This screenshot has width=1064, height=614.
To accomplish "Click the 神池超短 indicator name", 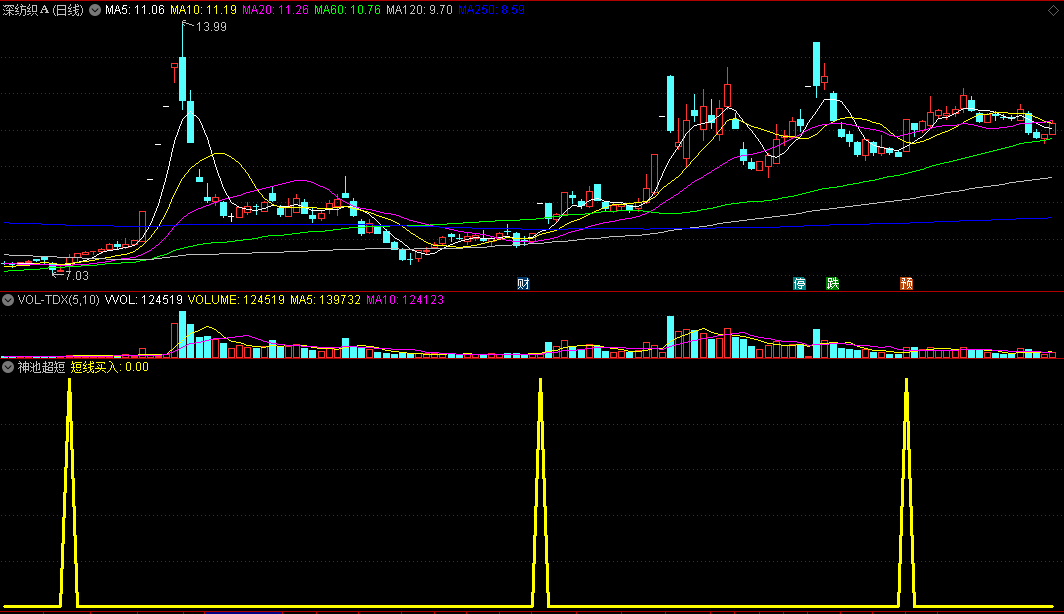I will (x=41, y=367).
